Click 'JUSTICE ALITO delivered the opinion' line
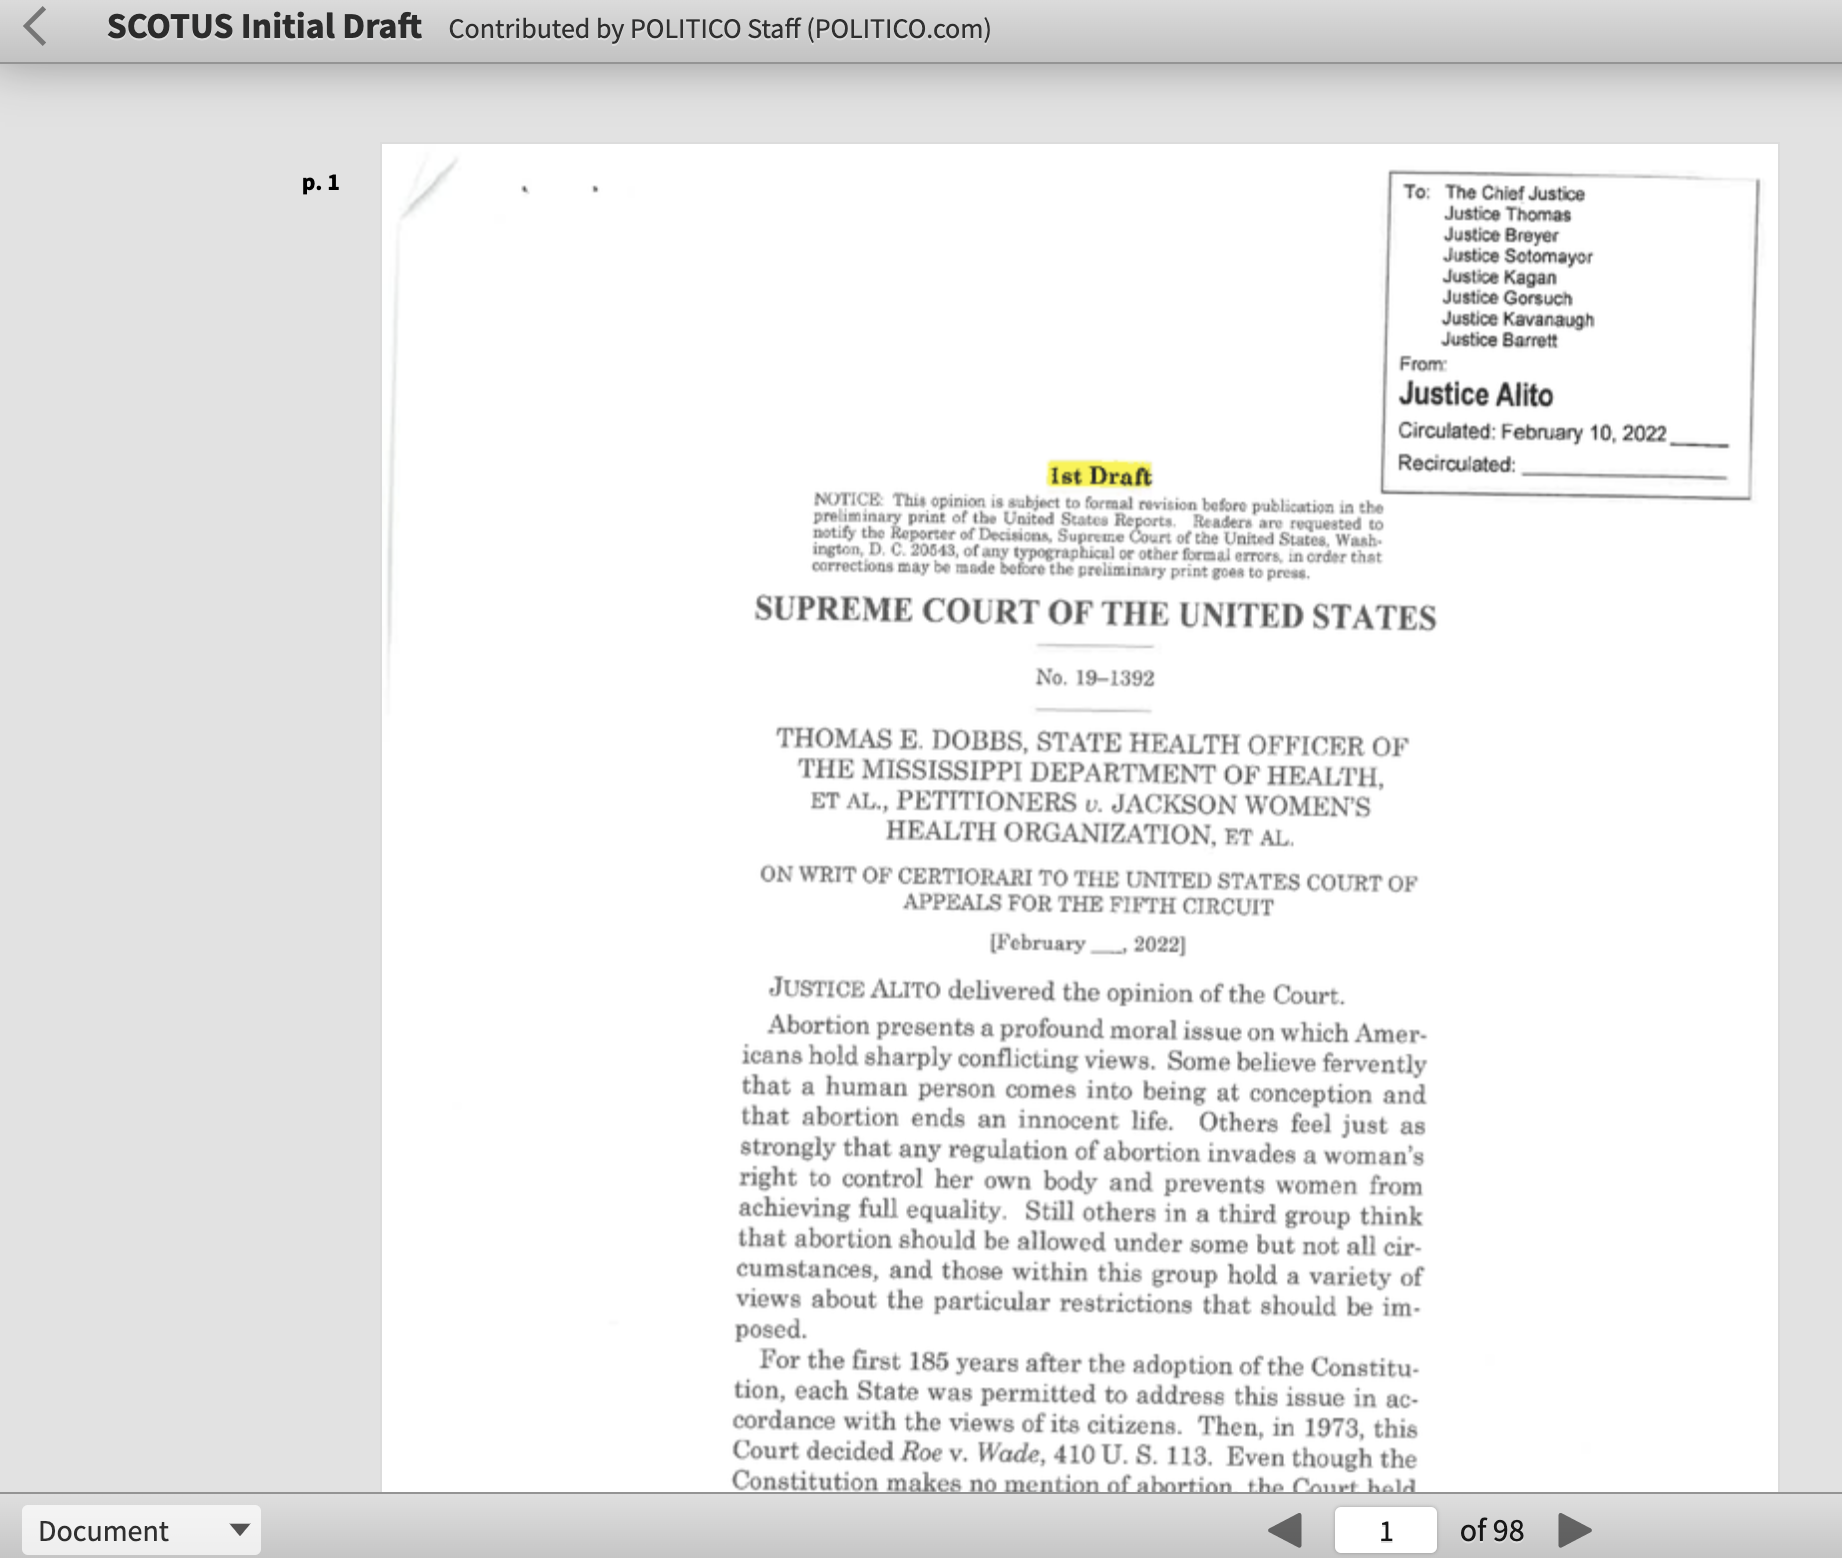Viewport: 1842px width, 1558px height. pos(1056,992)
